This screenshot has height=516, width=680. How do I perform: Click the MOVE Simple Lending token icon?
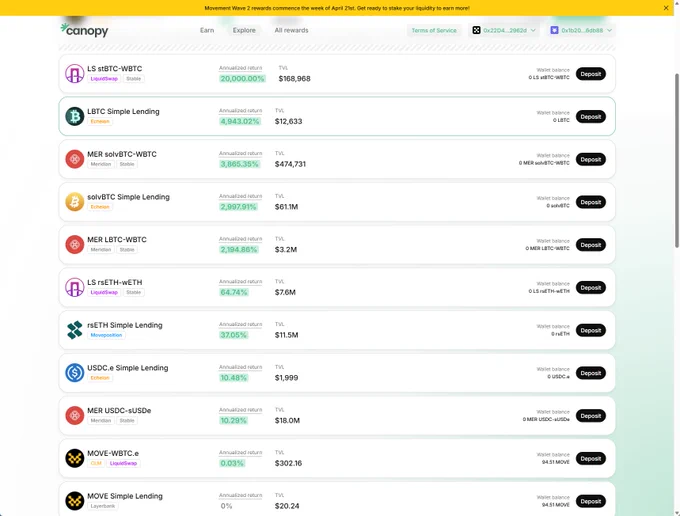pos(75,501)
